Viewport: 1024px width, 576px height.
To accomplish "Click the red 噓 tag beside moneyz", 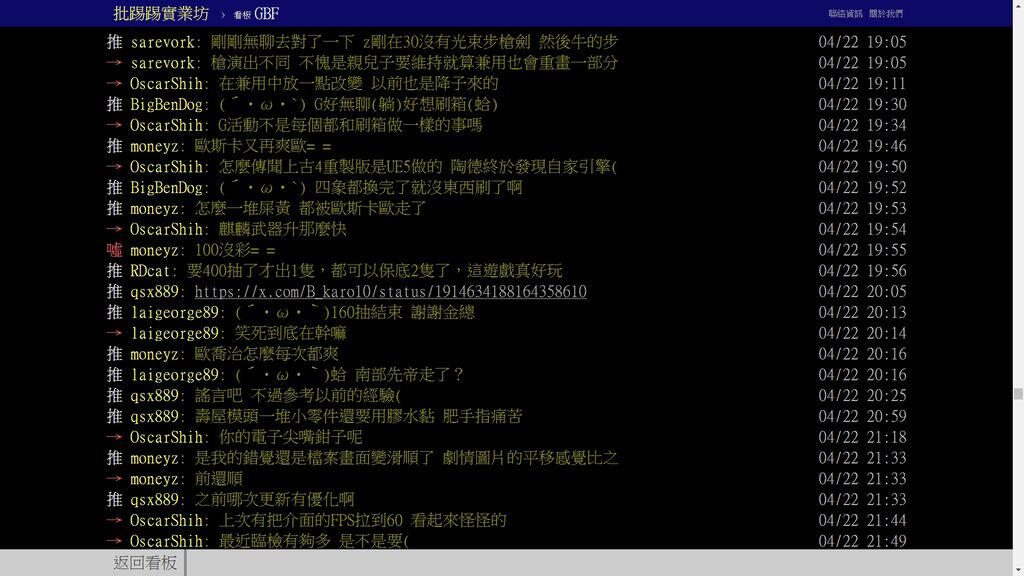I will (115, 250).
